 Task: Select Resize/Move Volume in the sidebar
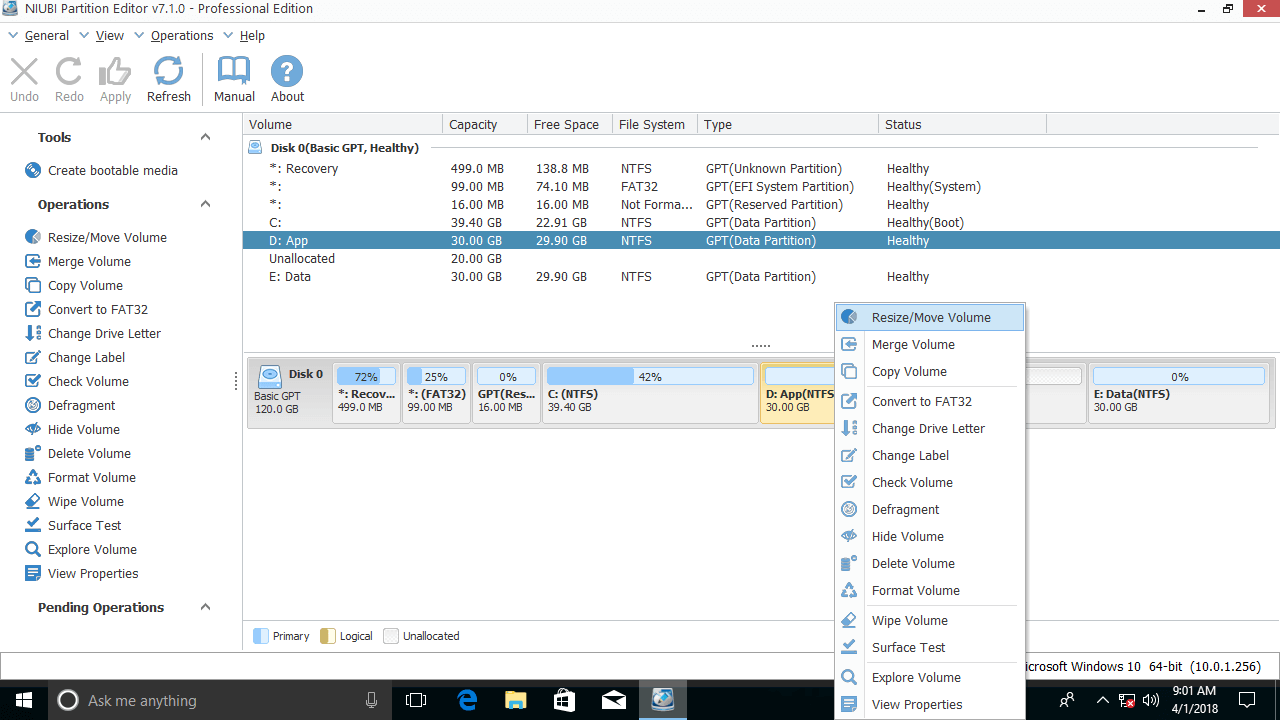96,237
